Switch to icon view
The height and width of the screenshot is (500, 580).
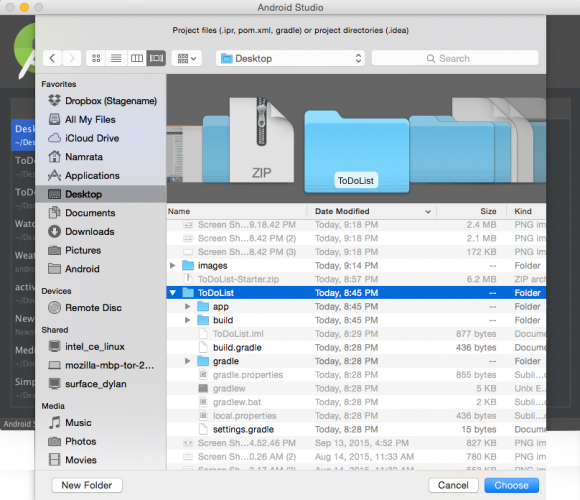[96, 58]
